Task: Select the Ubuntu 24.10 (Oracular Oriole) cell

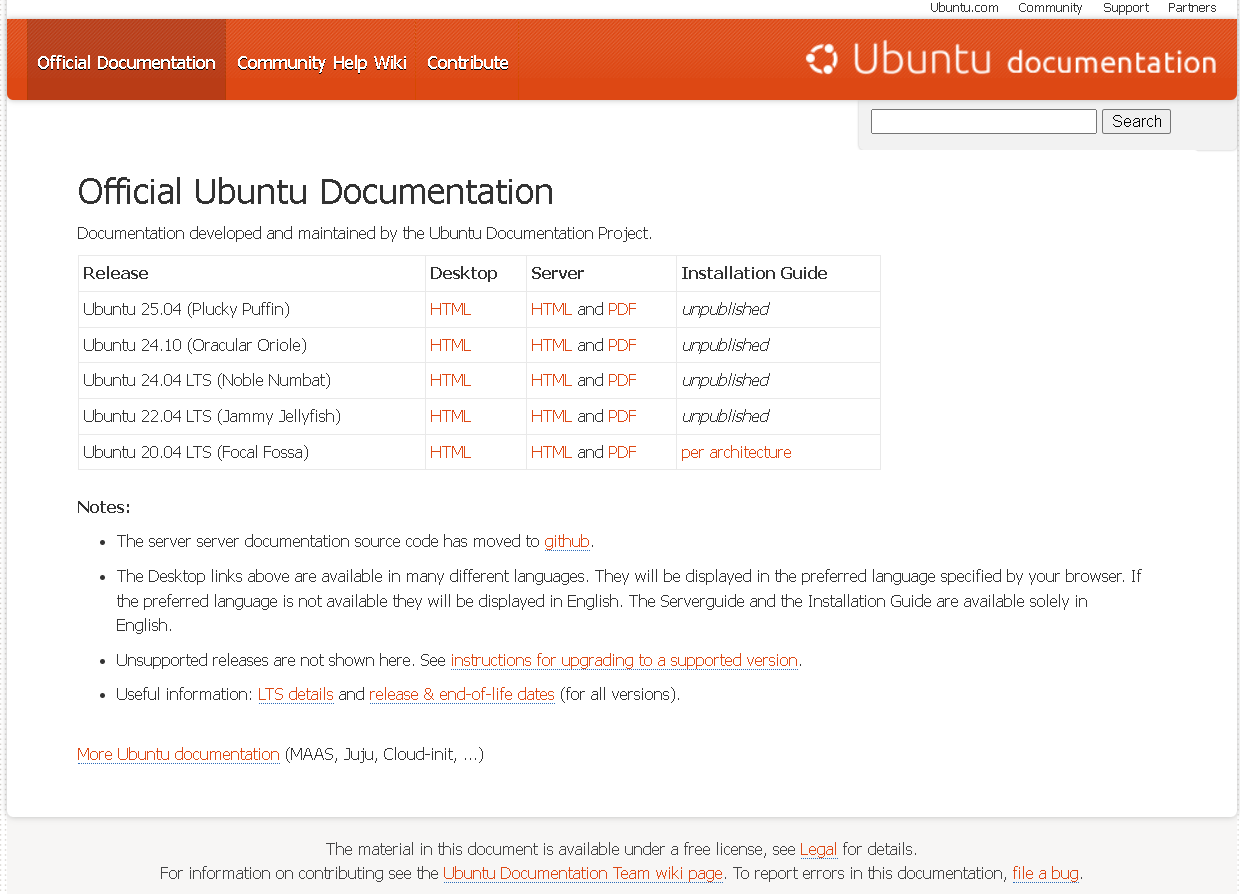Action: (252, 345)
